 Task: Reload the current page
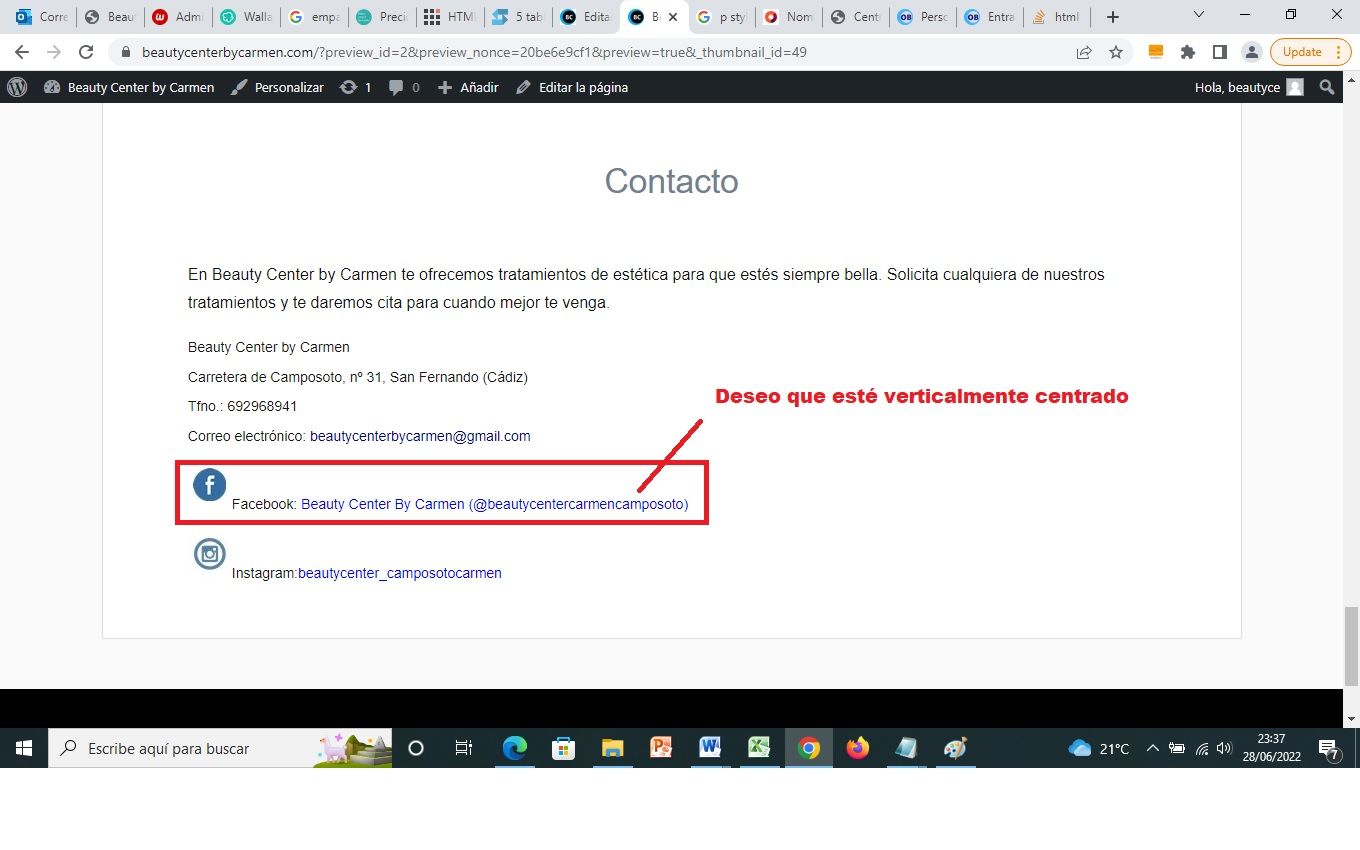(x=86, y=52)
